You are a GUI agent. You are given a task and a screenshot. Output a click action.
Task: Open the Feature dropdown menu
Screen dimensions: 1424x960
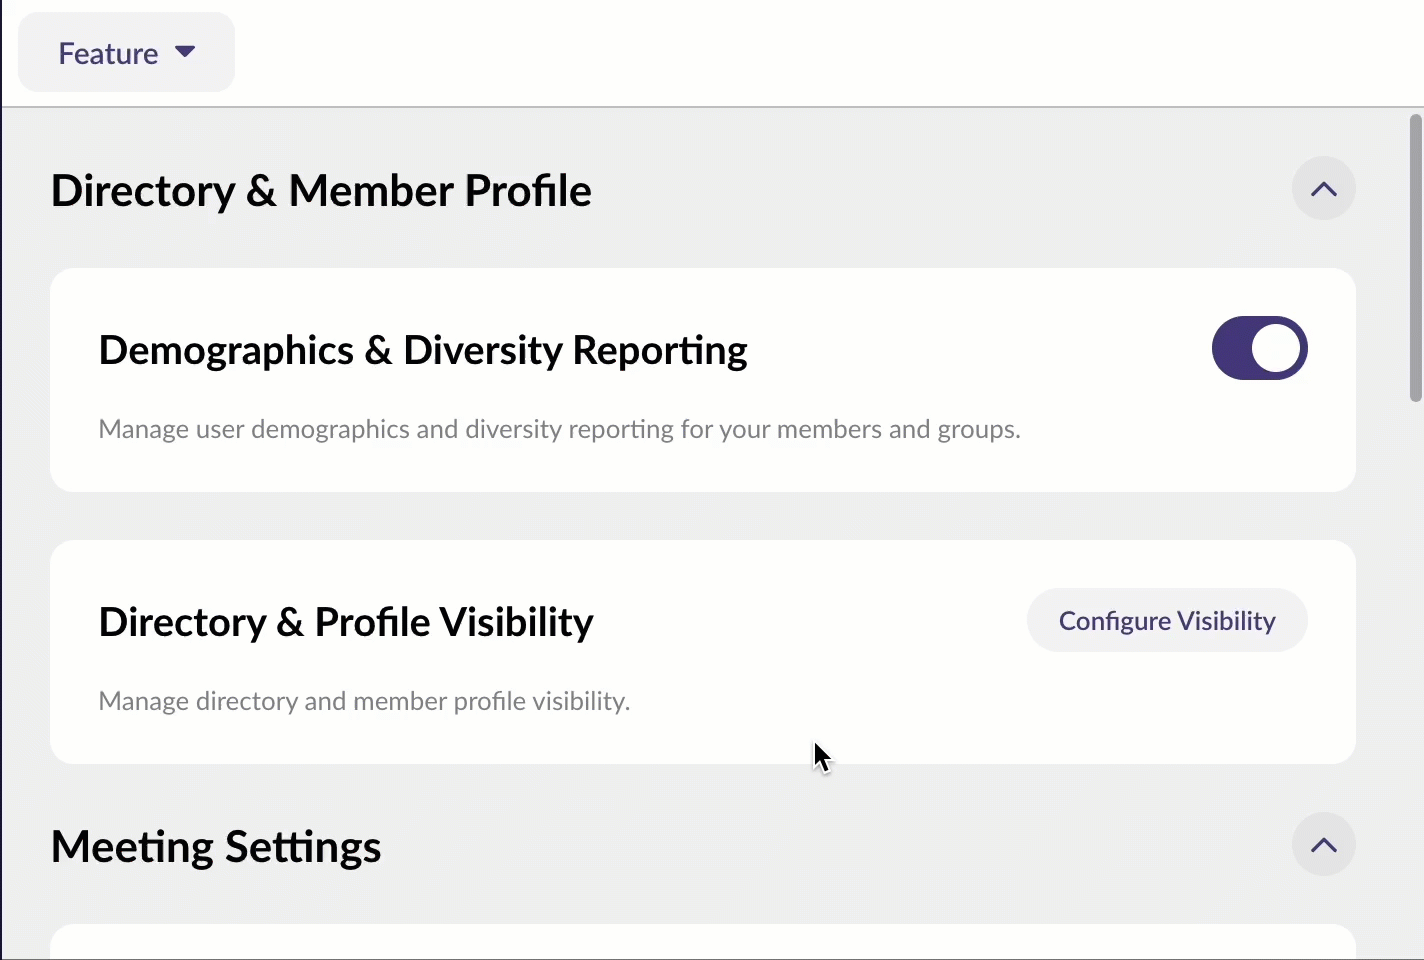pyautogui.click(x=126, y=53)
